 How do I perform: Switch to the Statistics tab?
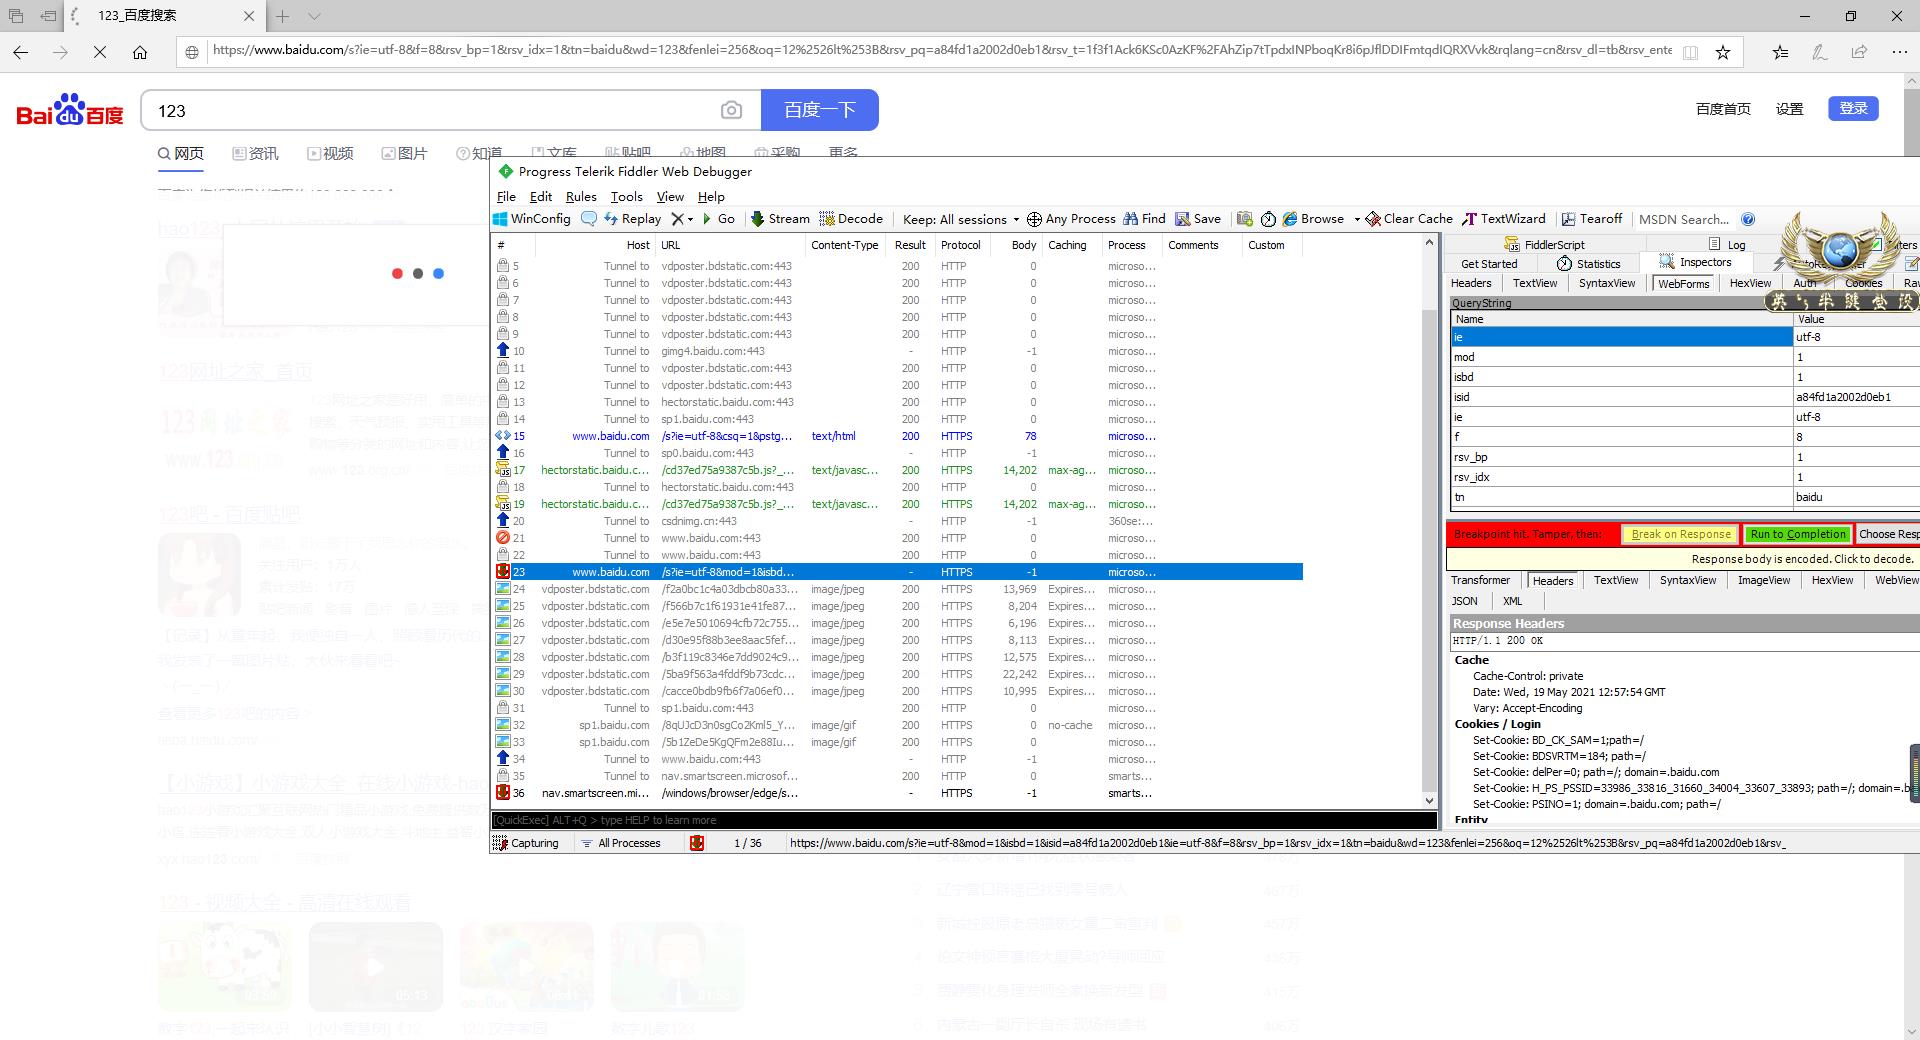point(1588,264)
